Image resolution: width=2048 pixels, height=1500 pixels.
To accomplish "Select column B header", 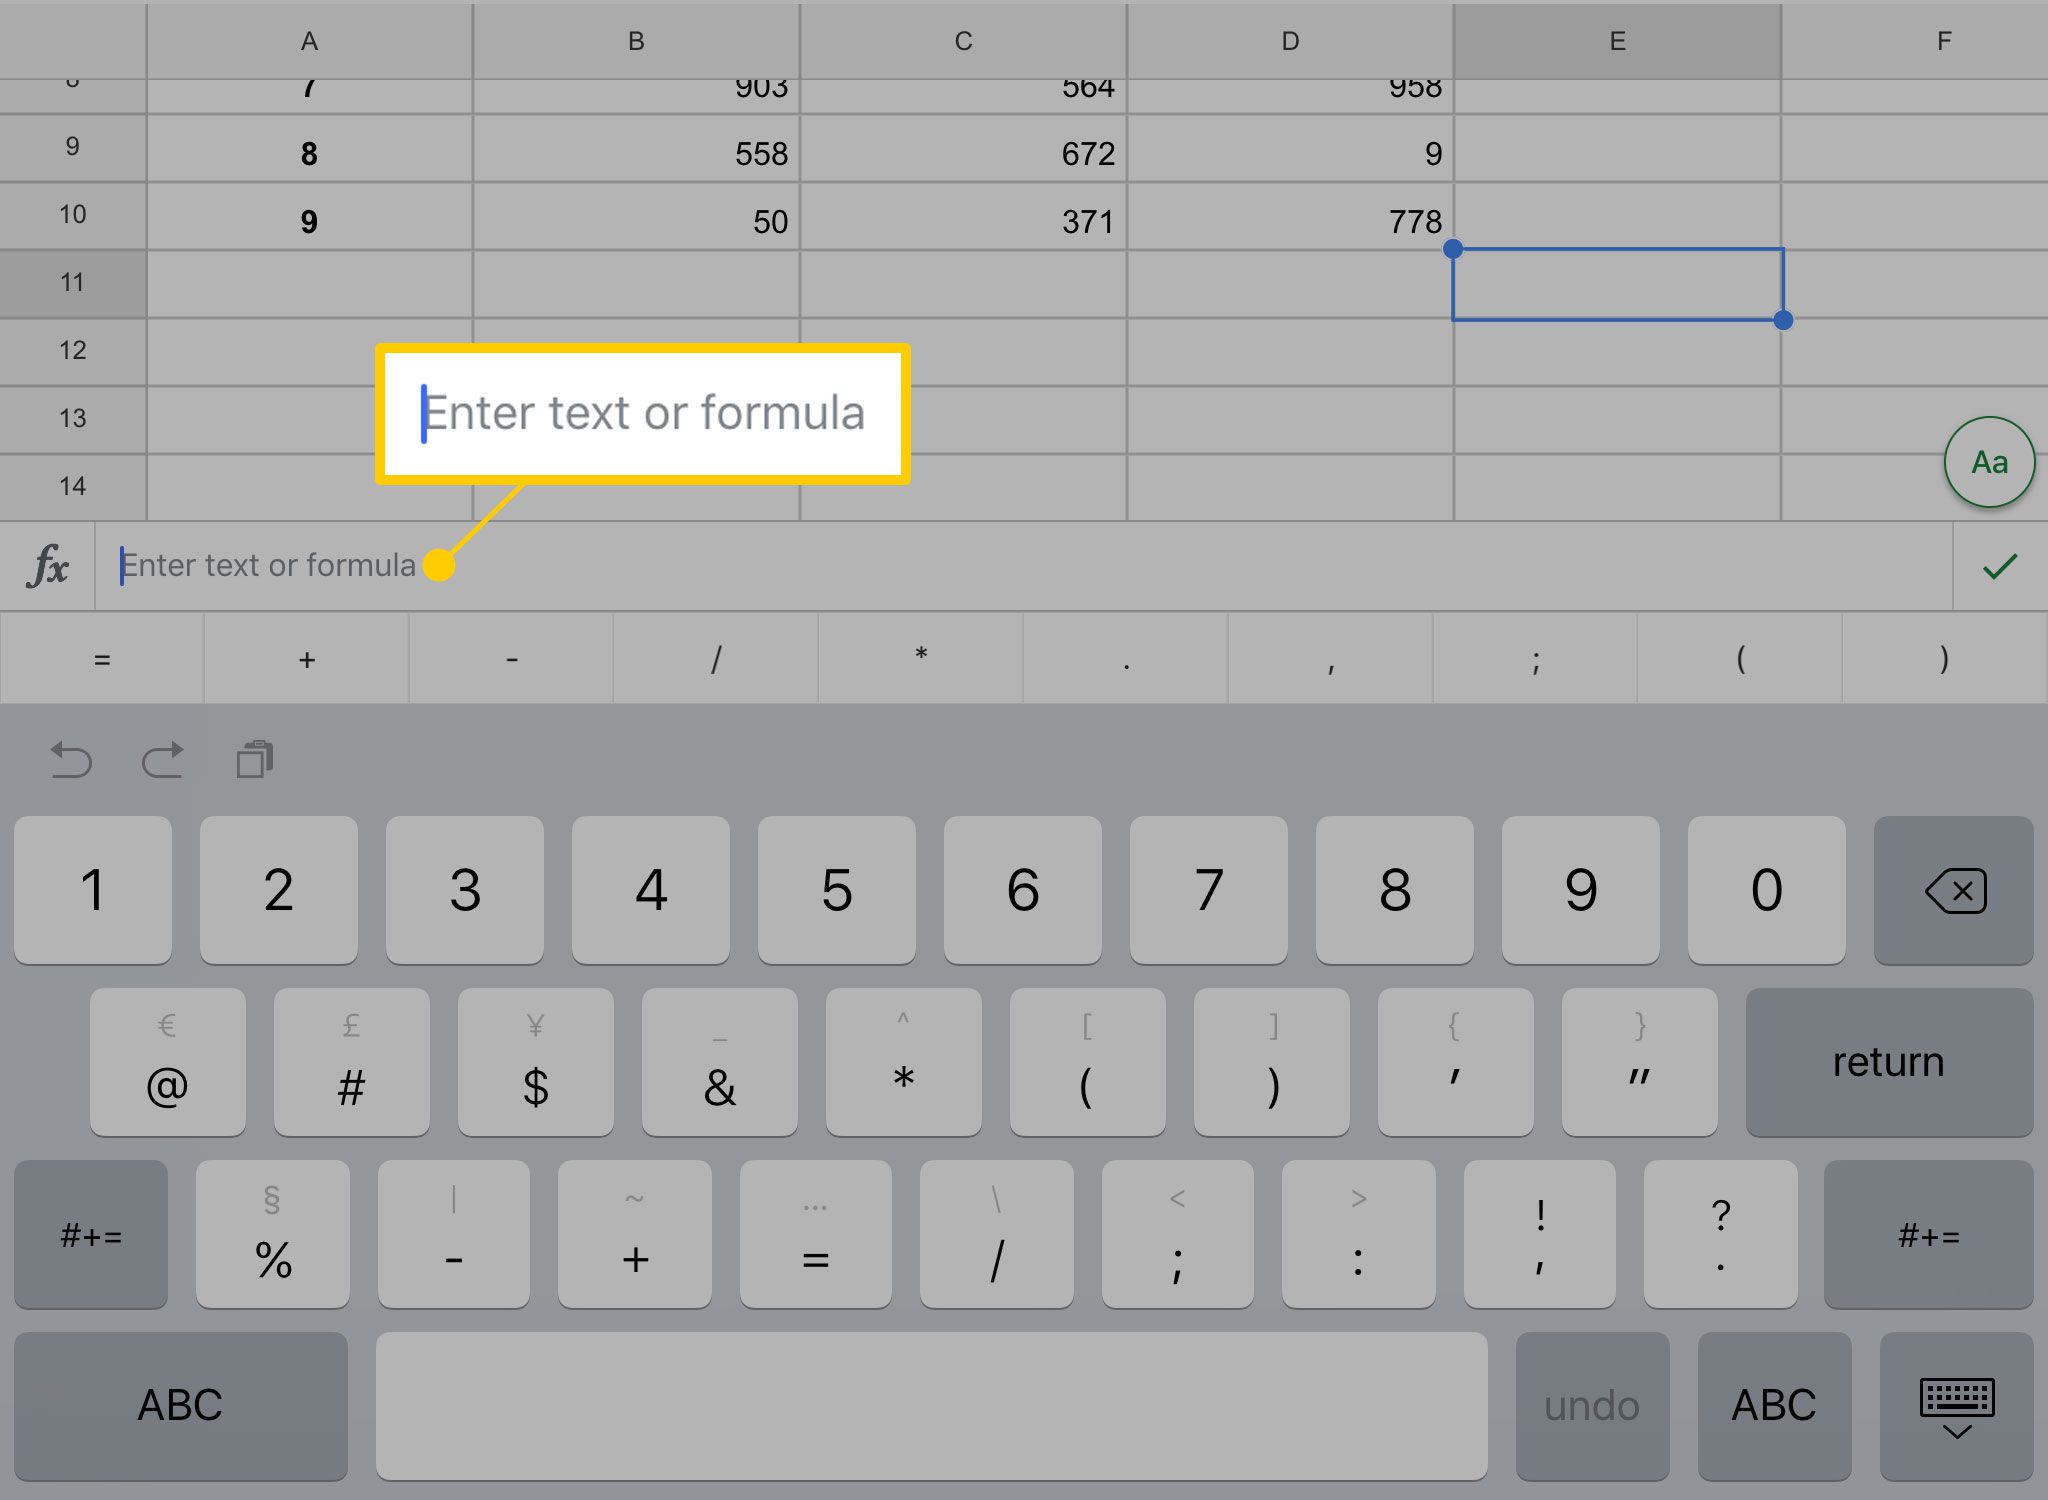I will pyautogui.click(x=636, y=41).
